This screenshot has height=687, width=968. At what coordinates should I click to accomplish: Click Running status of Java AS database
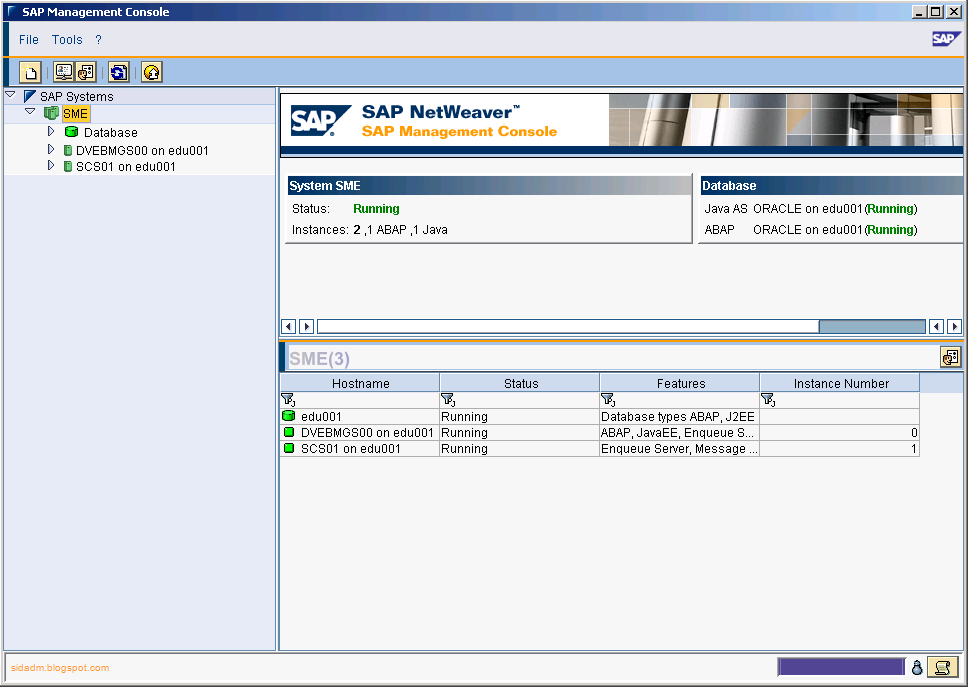[890, 209]
